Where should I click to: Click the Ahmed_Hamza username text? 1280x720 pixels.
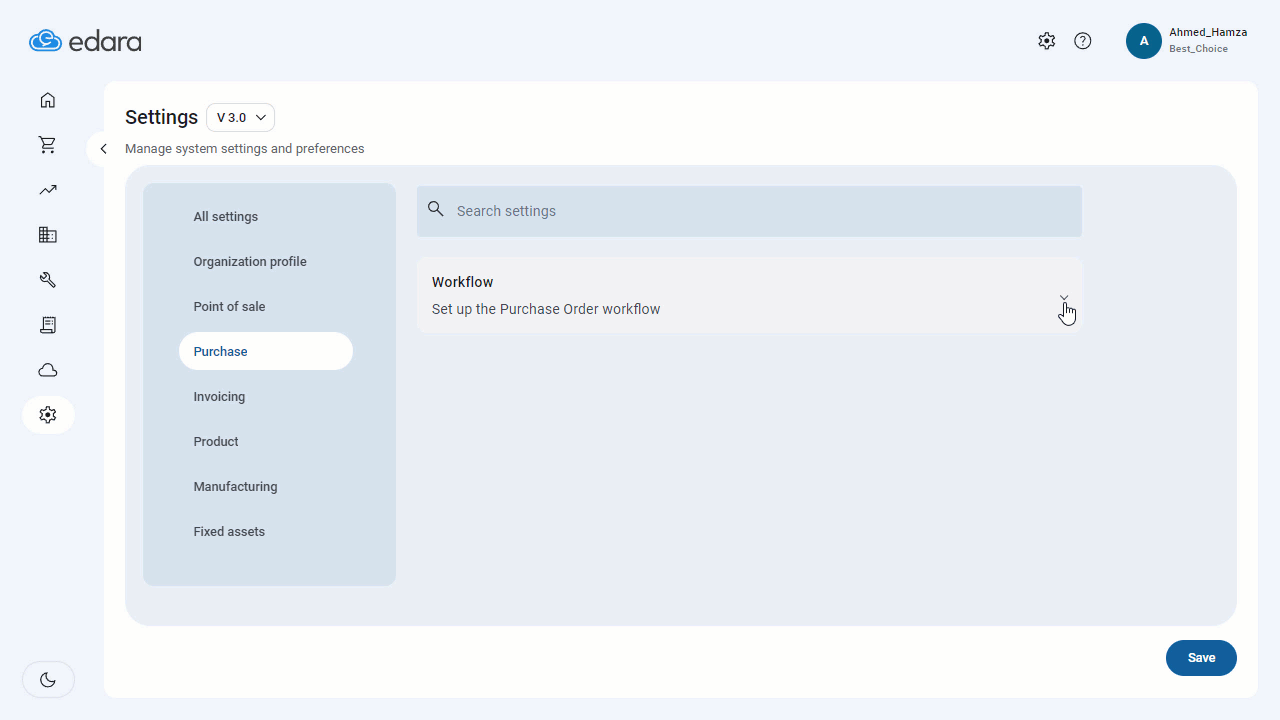1208,32
